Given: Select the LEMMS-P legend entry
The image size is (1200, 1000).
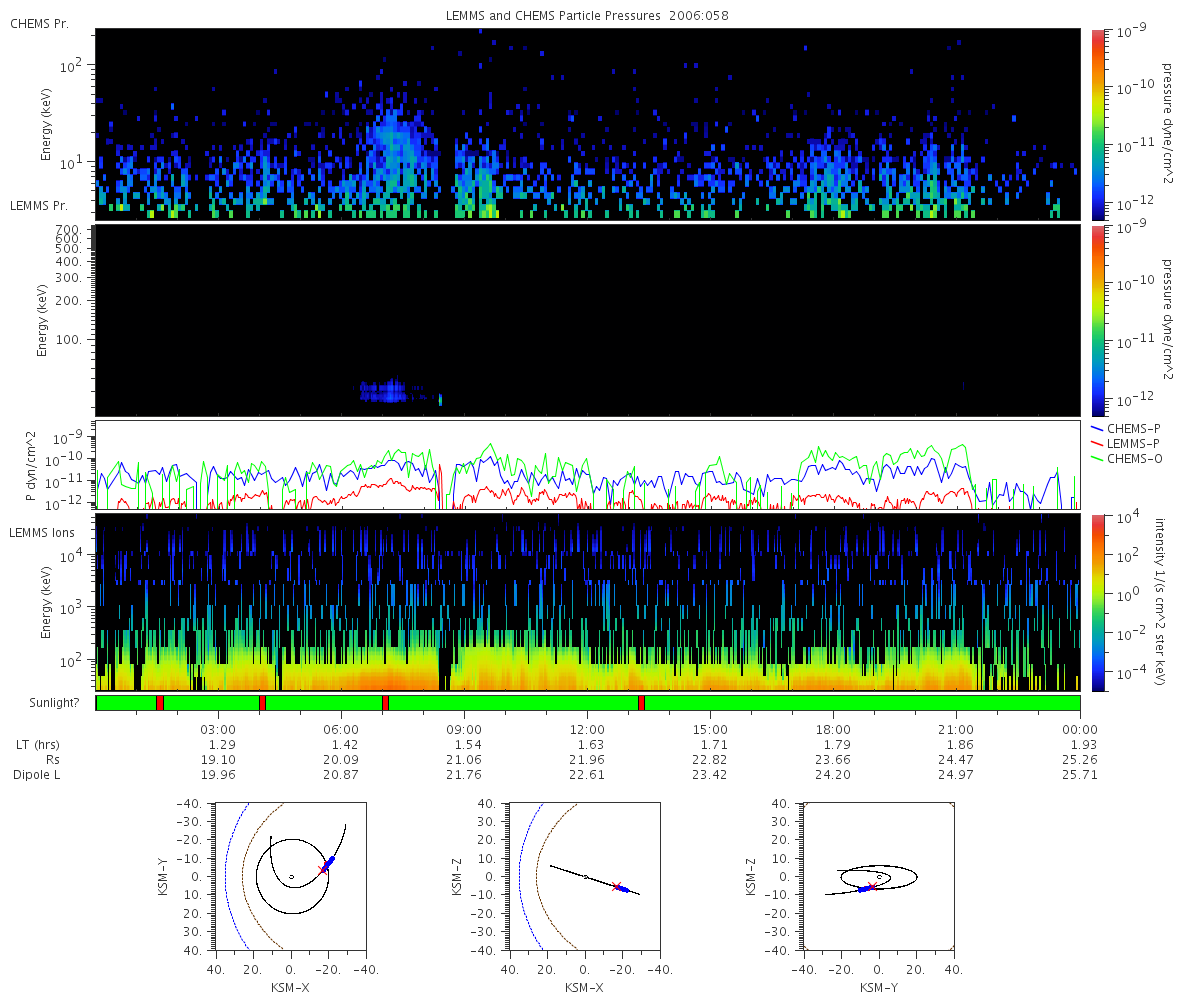Looking at the screenshot, I should tap(1125, 443).
